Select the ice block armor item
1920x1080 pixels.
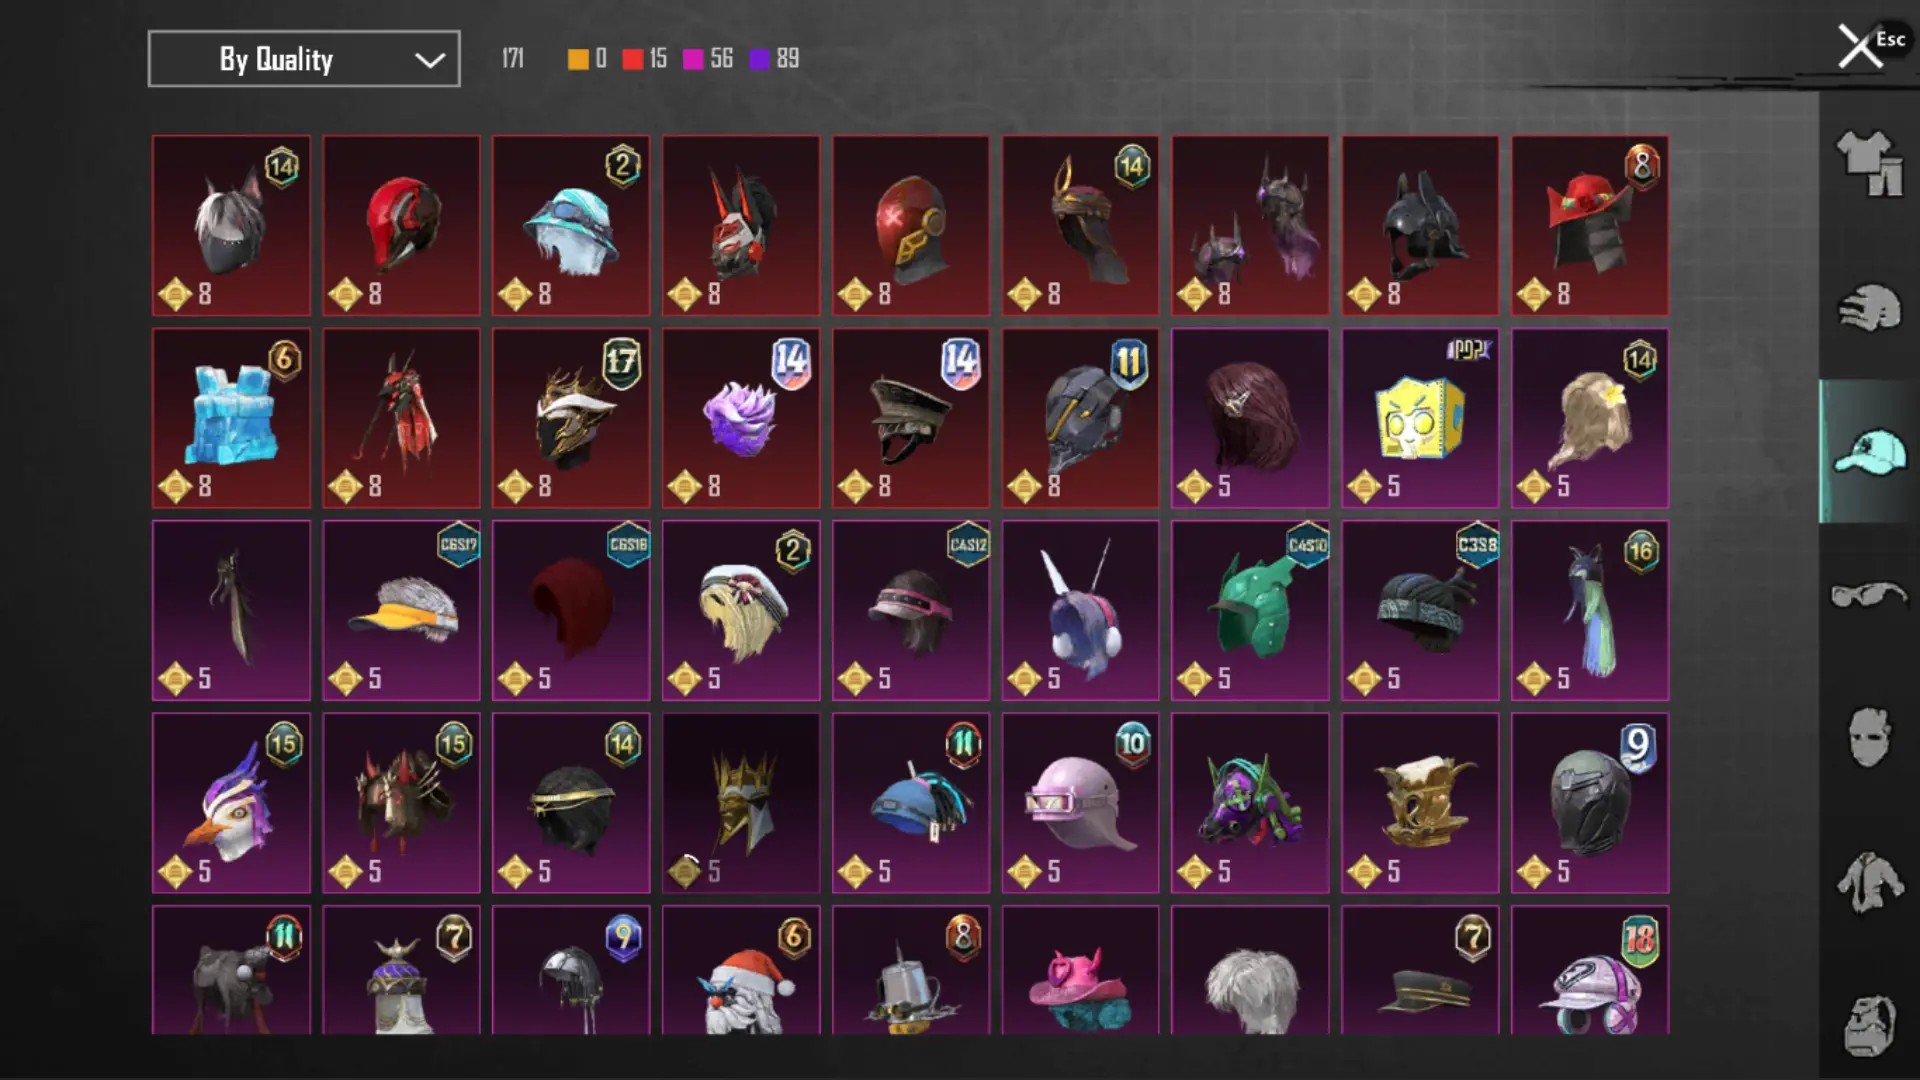point(231,418)
